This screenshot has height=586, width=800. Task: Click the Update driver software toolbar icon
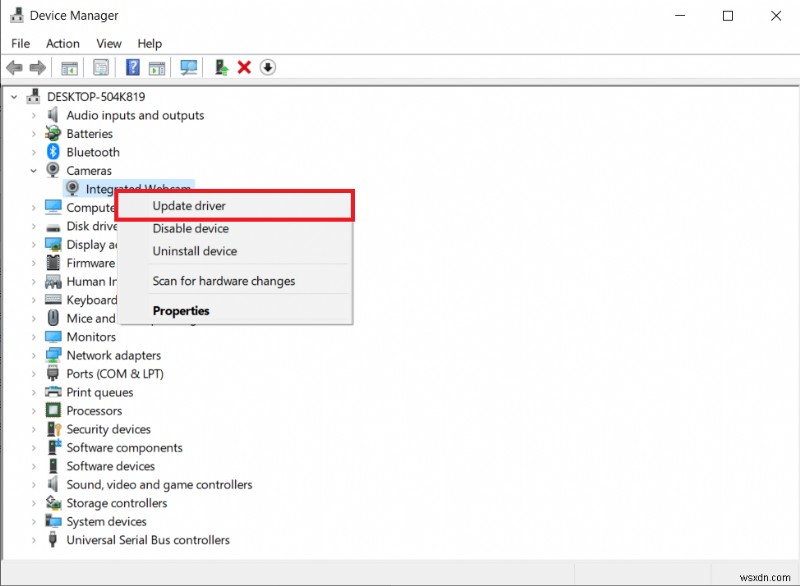[x=221, y=67]
